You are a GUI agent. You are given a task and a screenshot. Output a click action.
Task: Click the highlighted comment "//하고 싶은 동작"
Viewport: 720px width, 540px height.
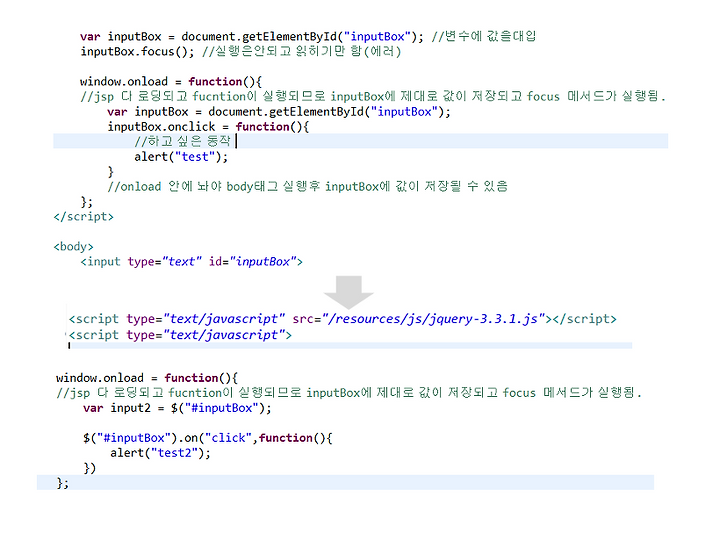tap(183, 141)
